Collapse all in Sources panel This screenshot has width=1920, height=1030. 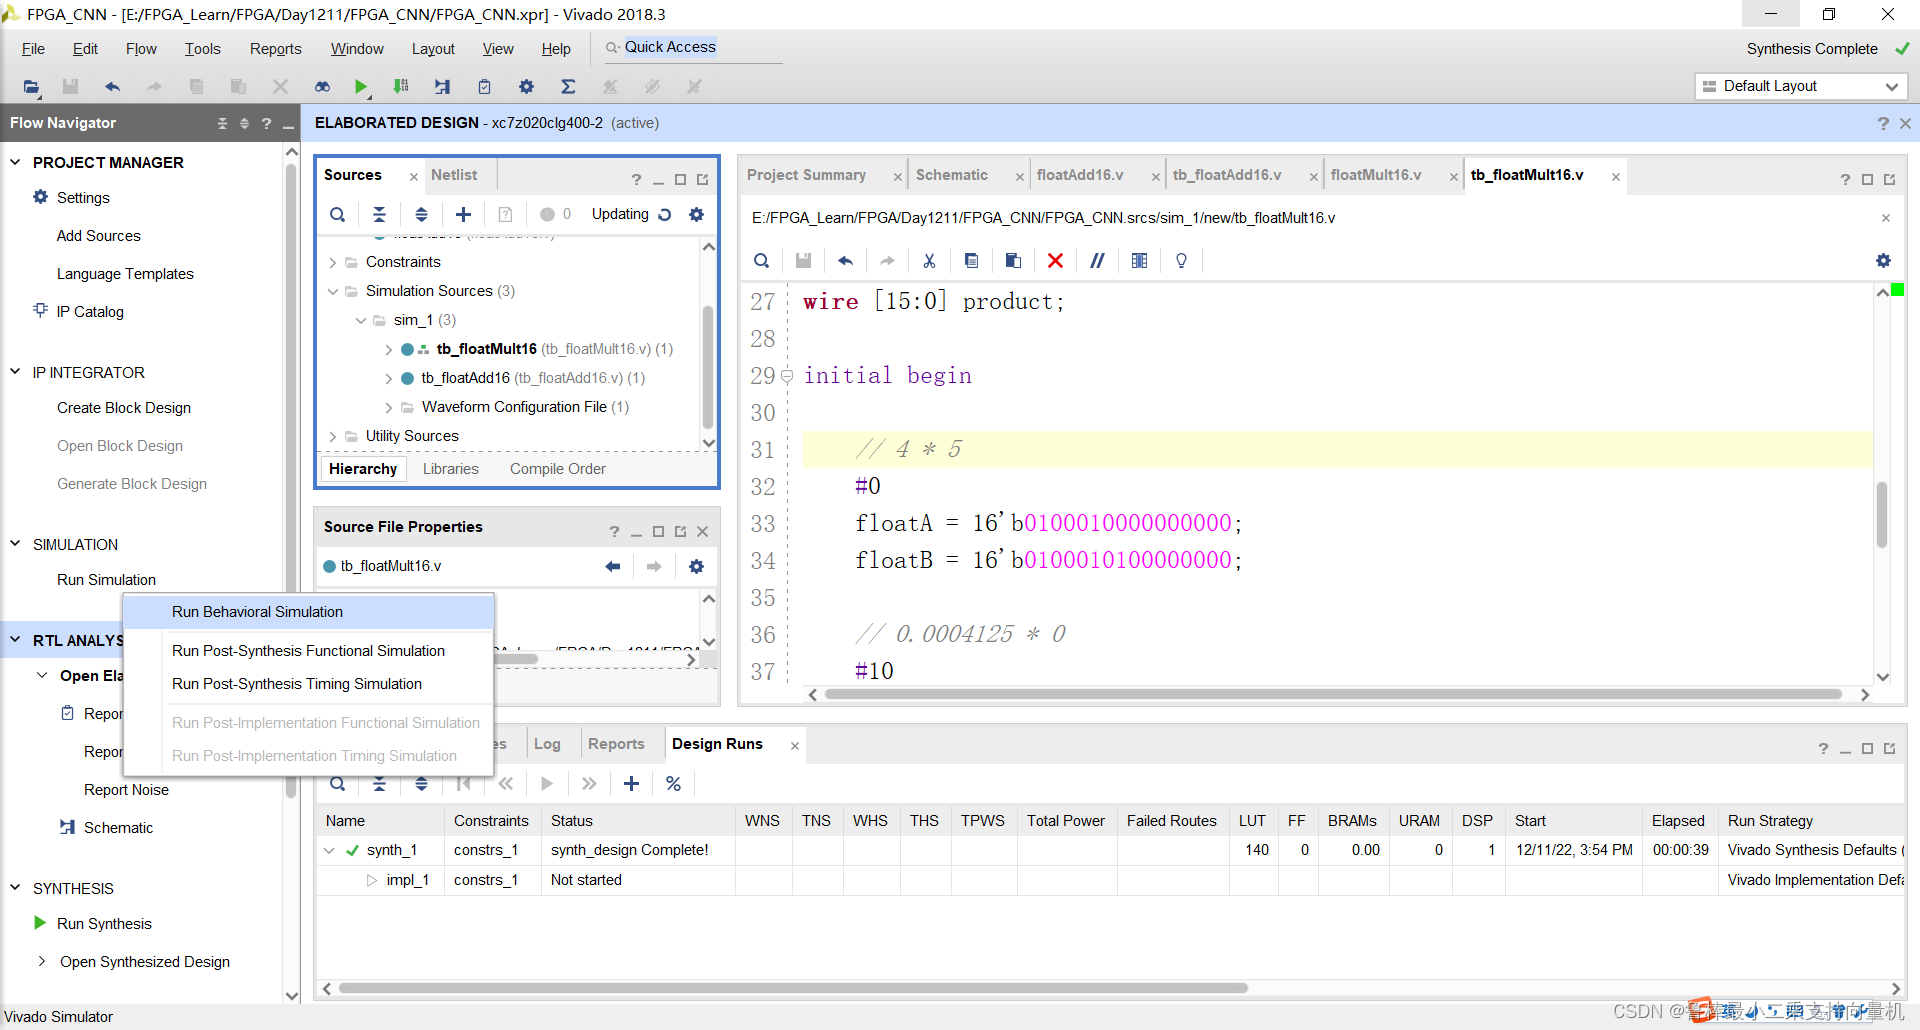pyautogui.click(x=379, y=214)
